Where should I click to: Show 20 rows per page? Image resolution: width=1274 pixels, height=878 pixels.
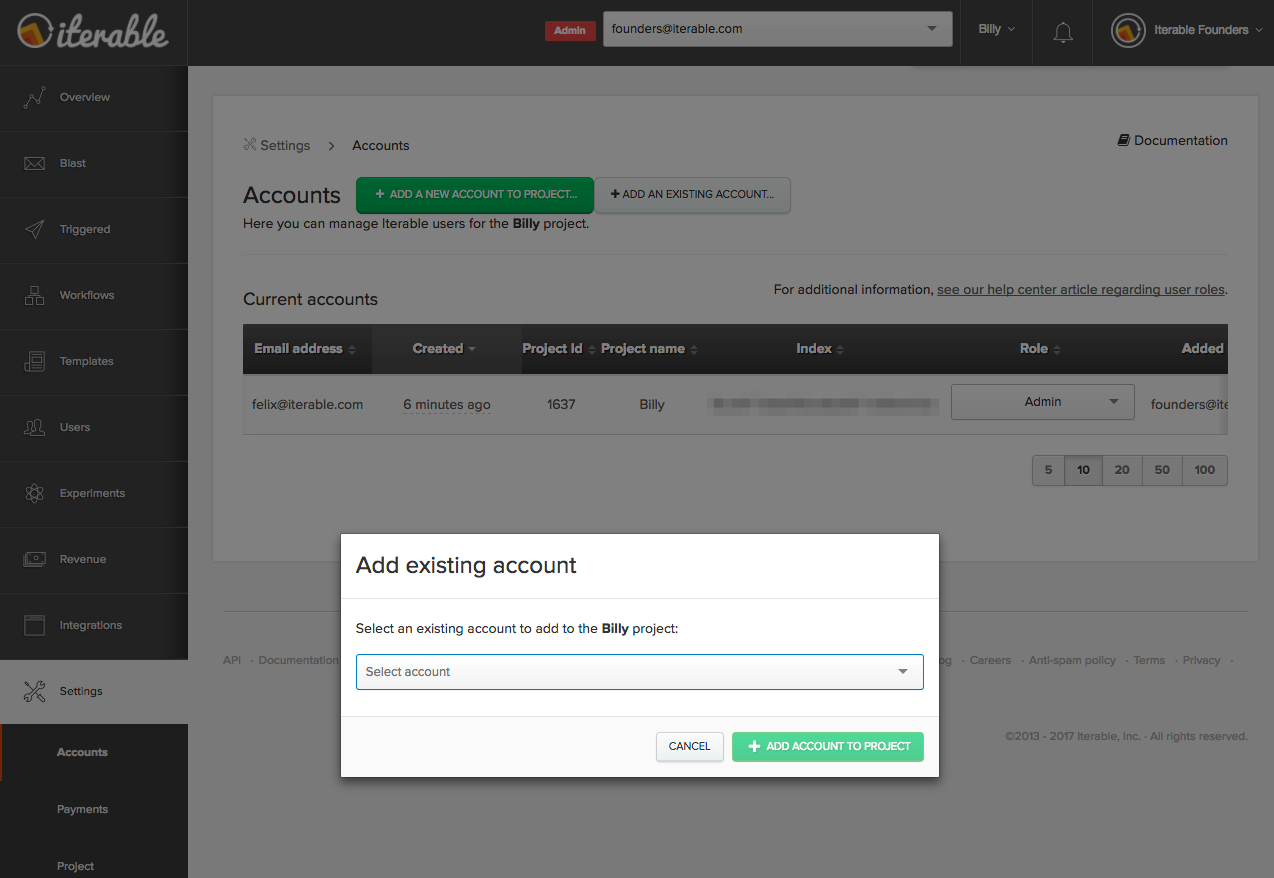click(x=1122, y=470)
